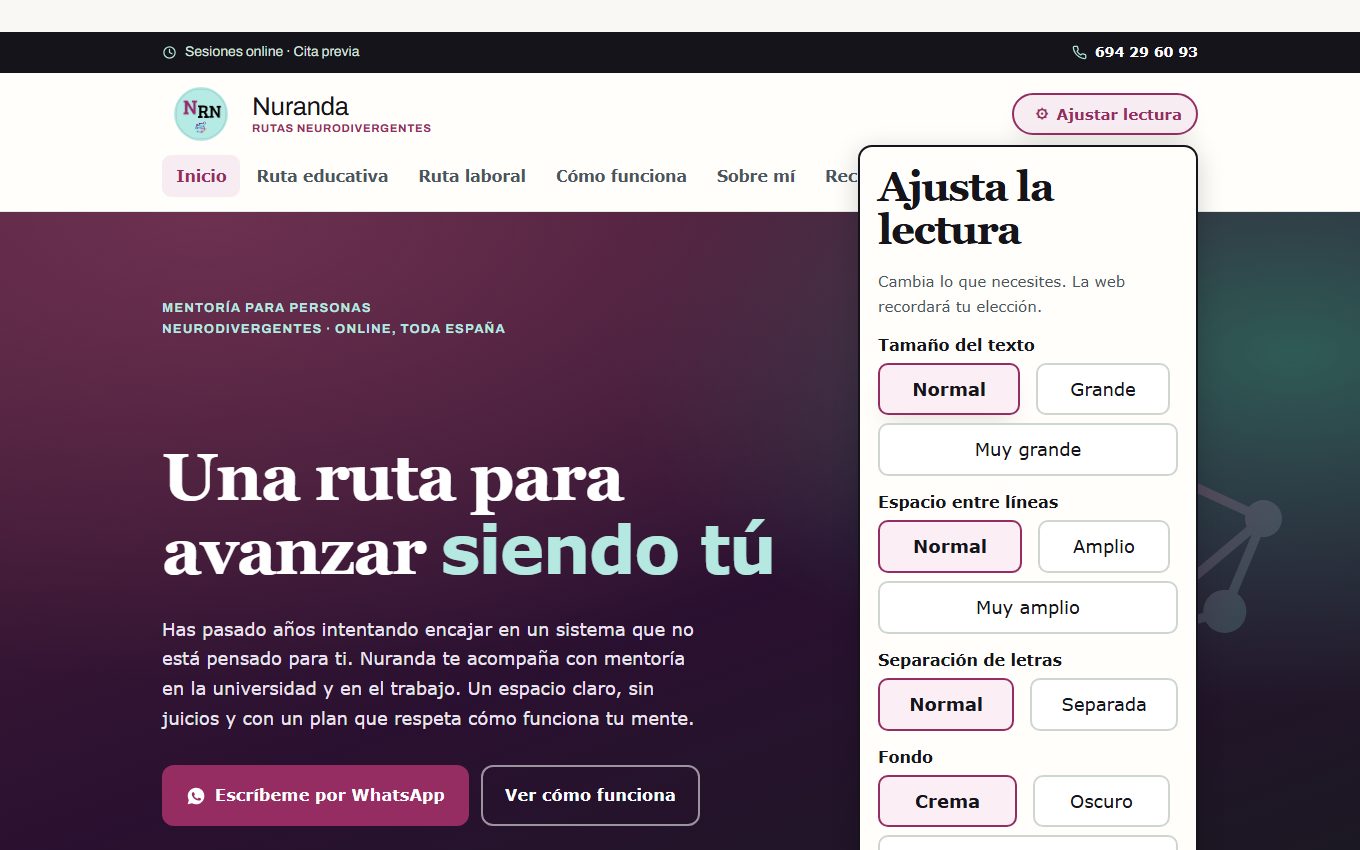
Task: Choose Muy grande text size
Action: coord(1028,450)
